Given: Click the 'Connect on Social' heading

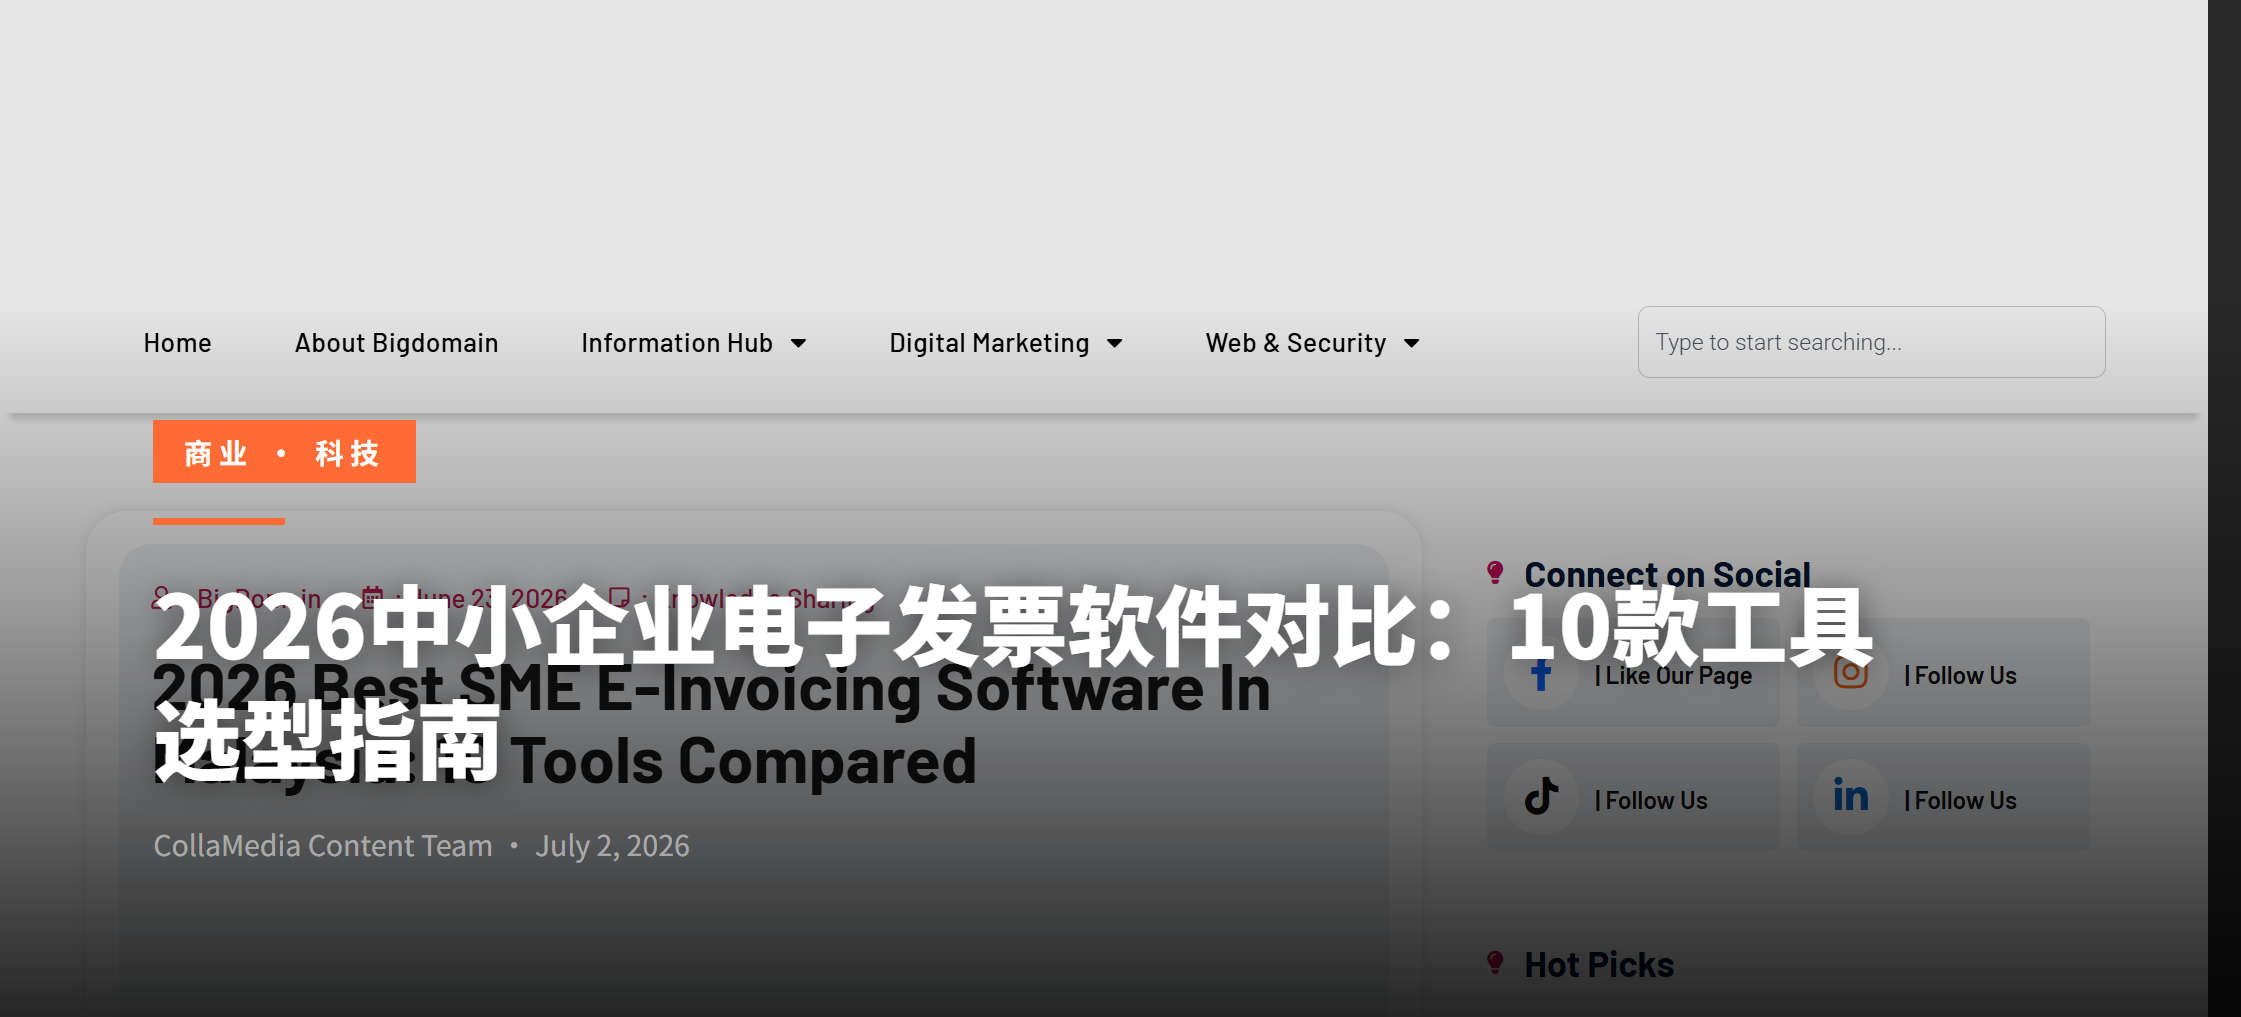Looking at the screenshot, I should (x=1667, y=574).
